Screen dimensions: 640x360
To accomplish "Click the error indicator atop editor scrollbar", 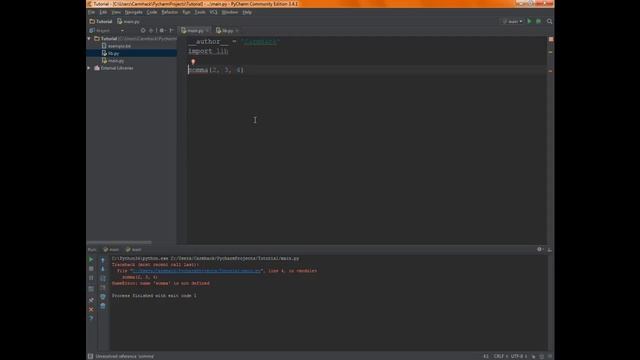I will (x=551, y=39).
